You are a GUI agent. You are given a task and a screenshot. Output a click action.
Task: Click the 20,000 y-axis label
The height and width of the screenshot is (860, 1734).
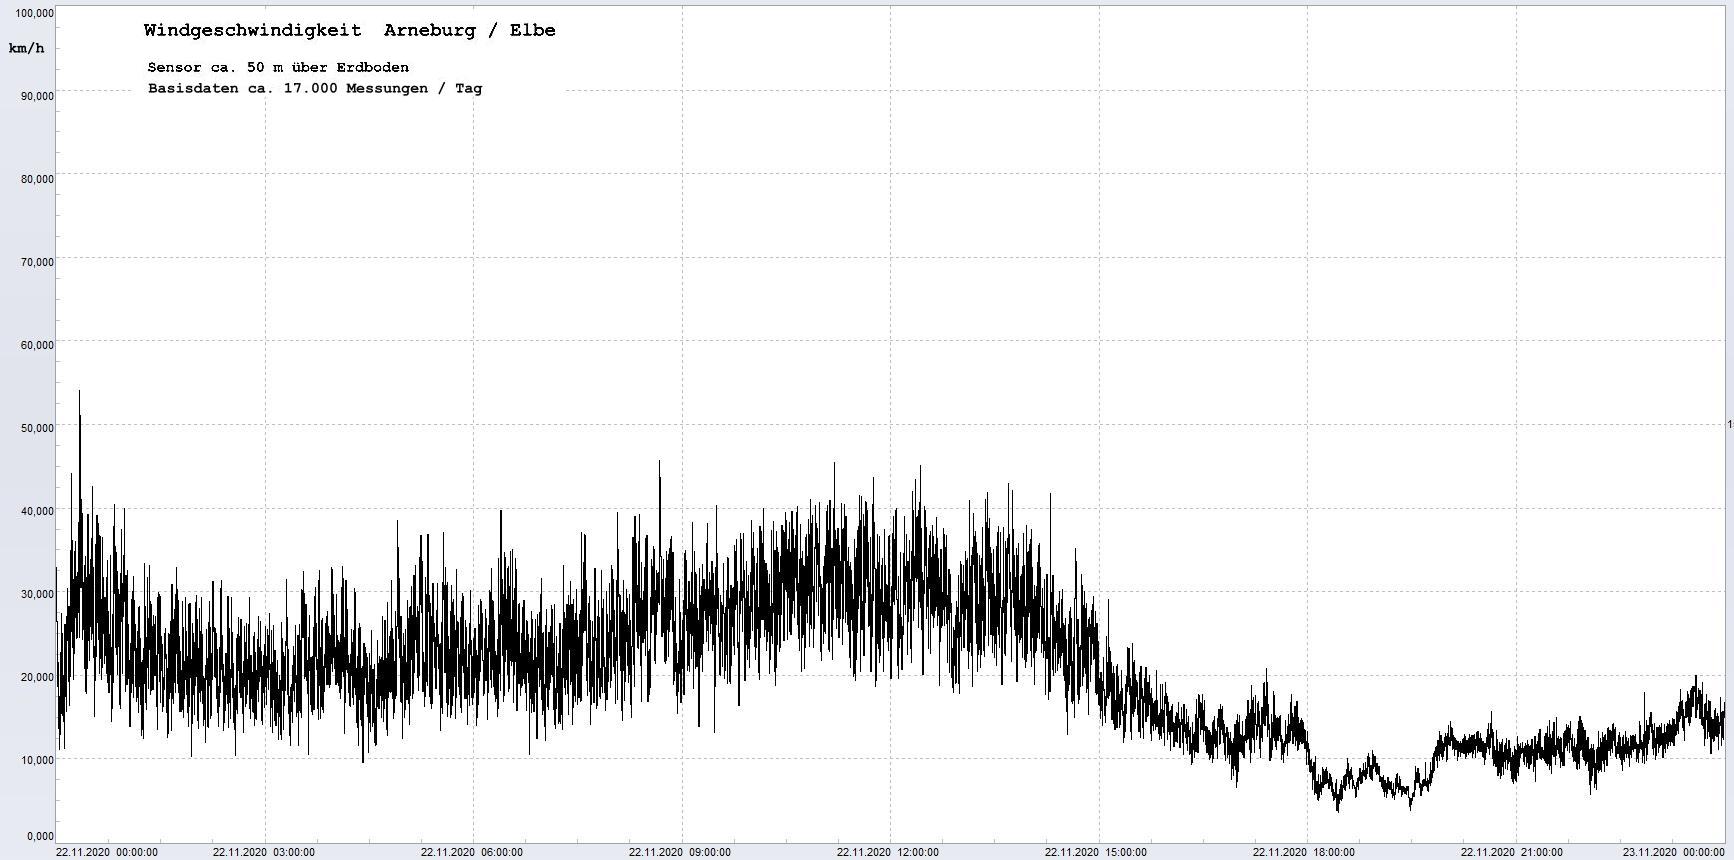point(37,677)
